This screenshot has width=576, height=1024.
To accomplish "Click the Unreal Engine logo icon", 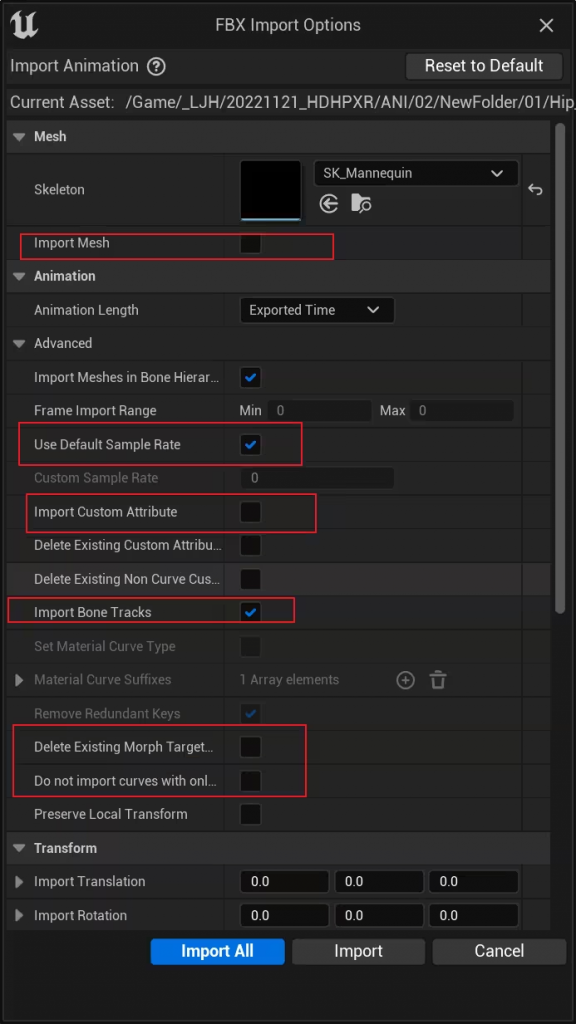I will pos(24,25).
